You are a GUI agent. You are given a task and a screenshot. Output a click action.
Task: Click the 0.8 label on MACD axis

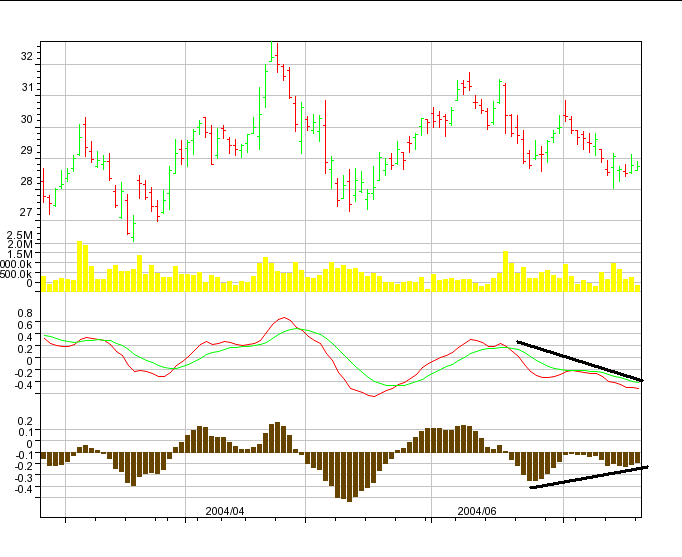click(23, 313)
